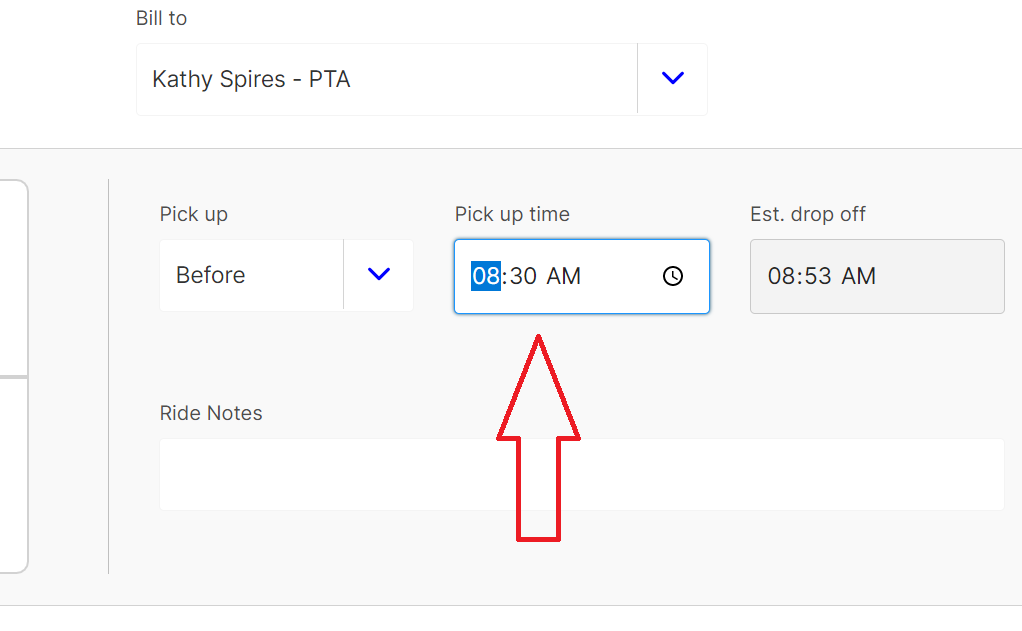Click the Pick up time label

(512, 214)
